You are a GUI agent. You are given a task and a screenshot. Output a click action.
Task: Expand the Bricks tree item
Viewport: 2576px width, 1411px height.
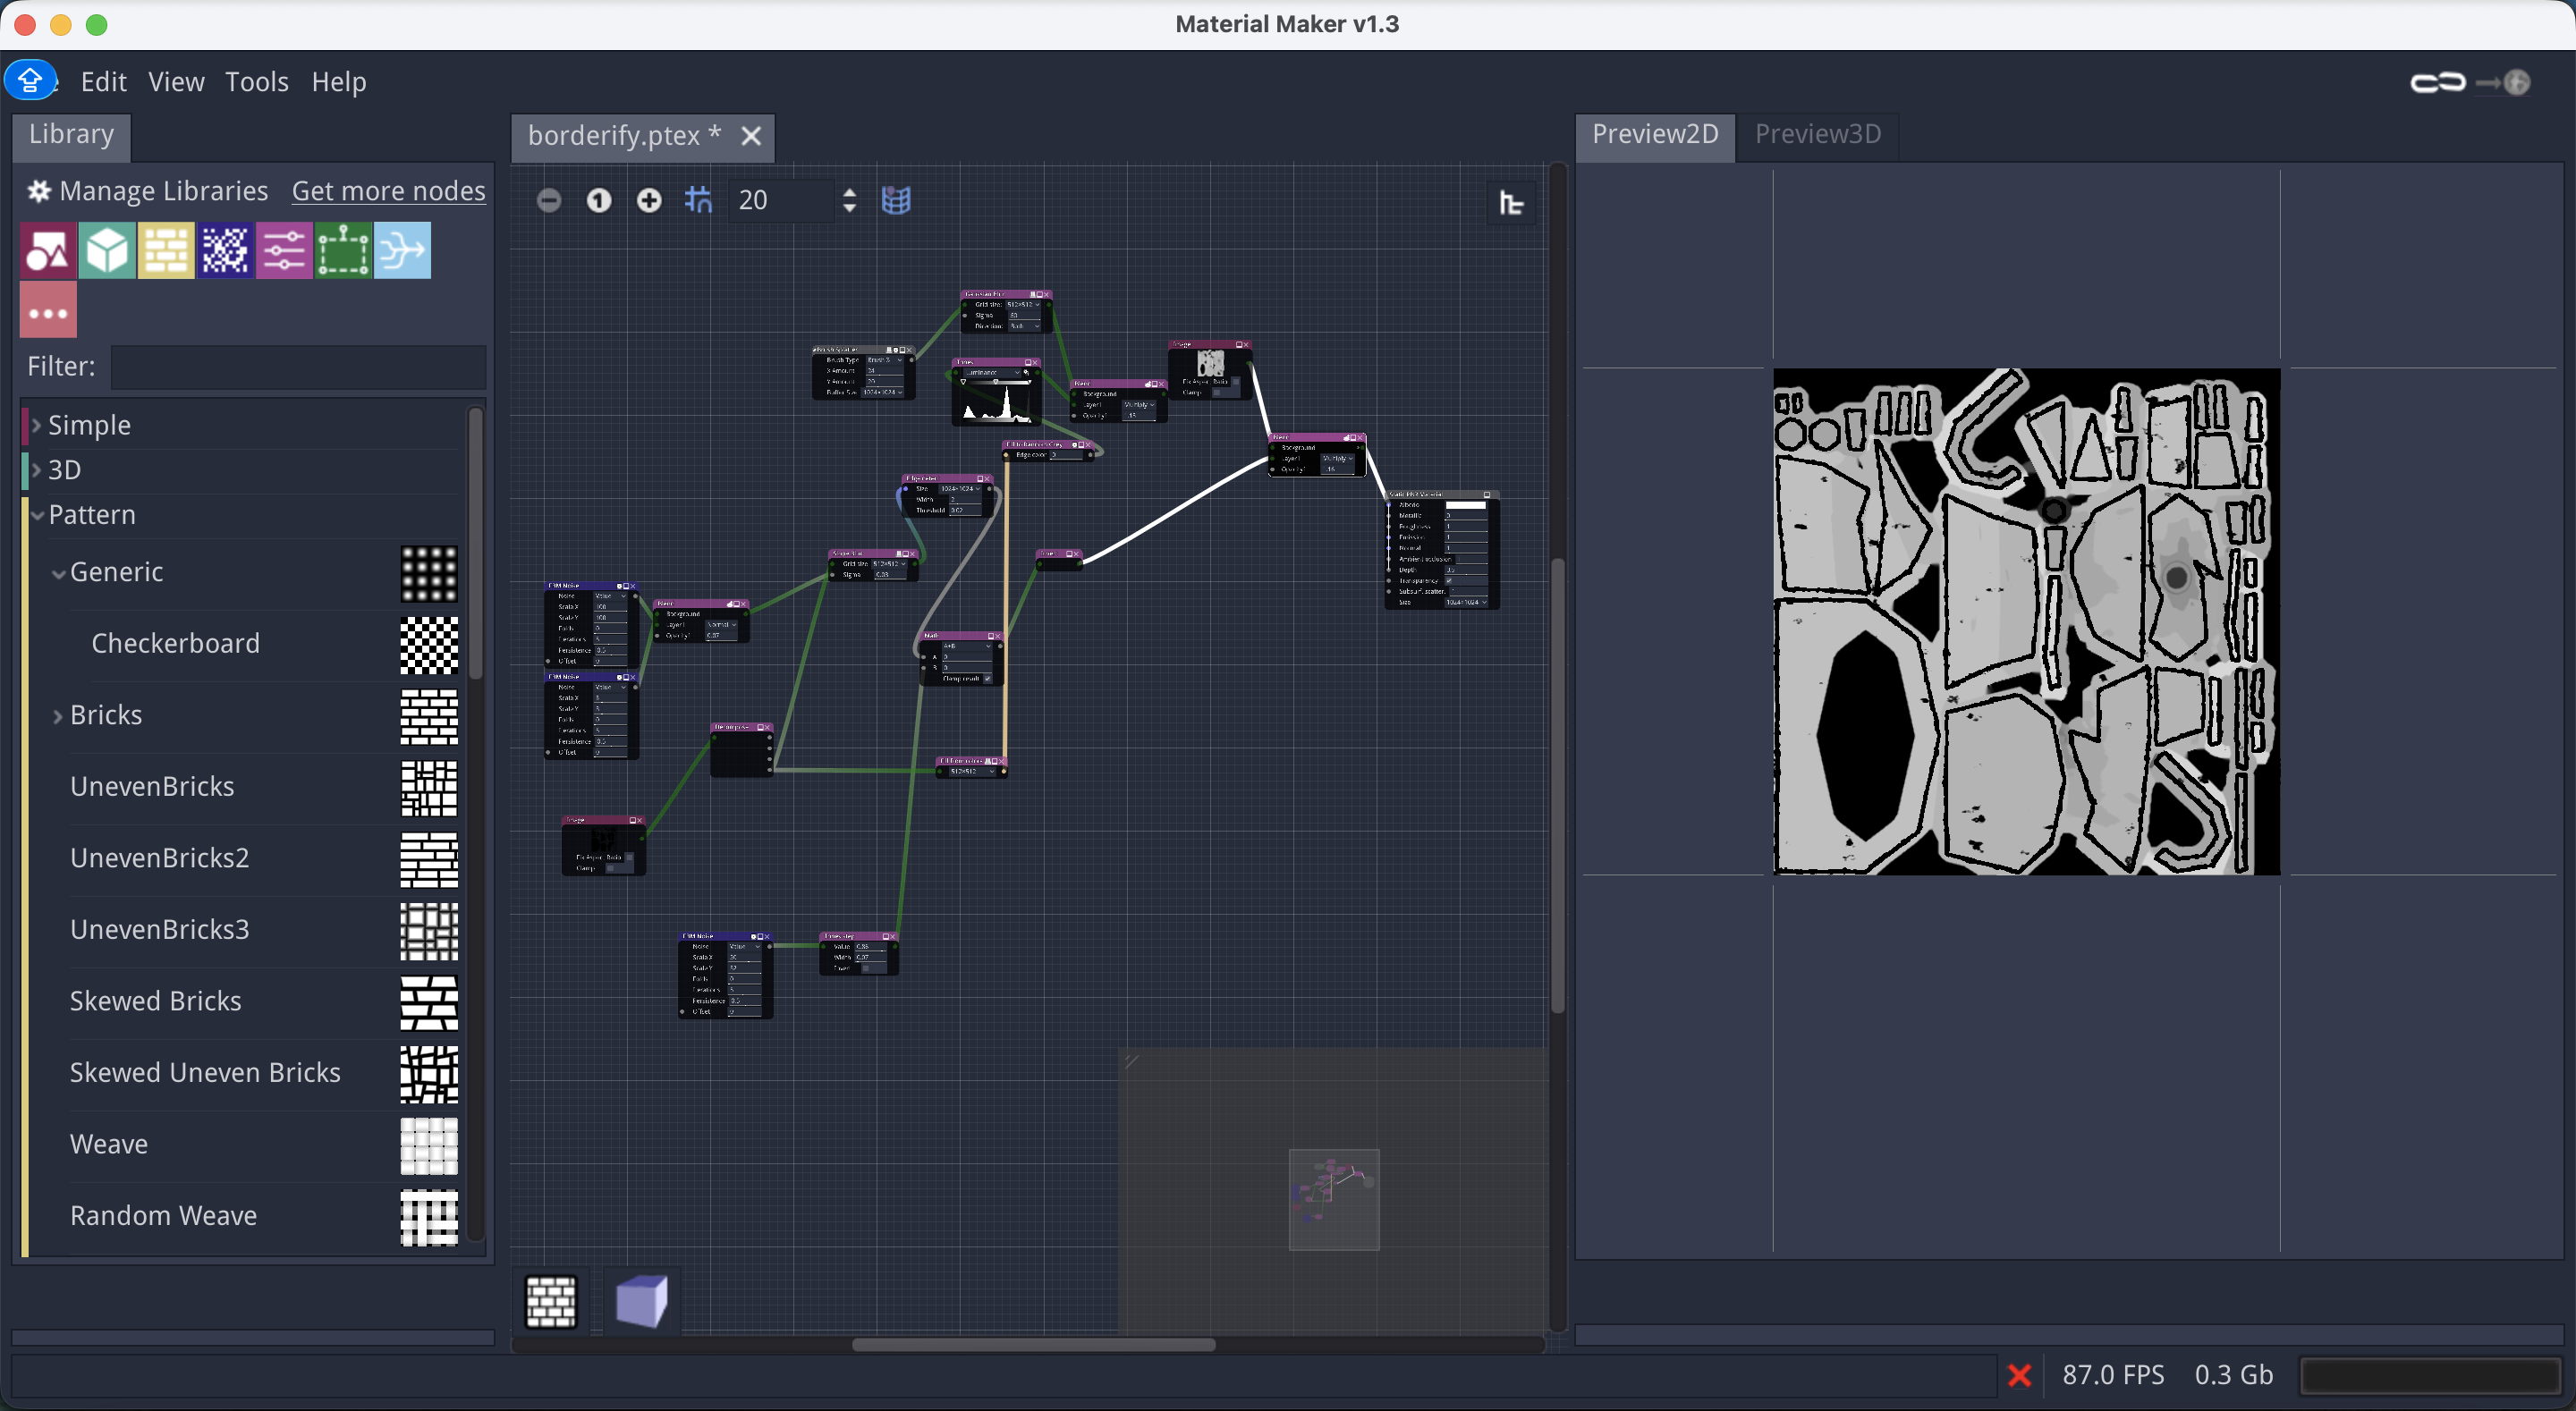(58, 716)
